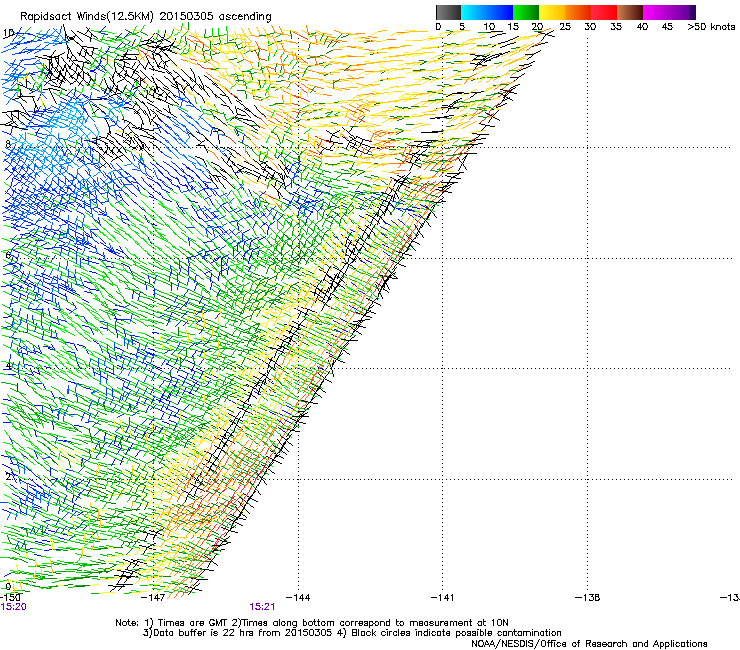Image resolution: width=740 pixels, height=650 pixels.
Task: Click the brown 35-40 knots legend swatch
Action: click(630, 12)
